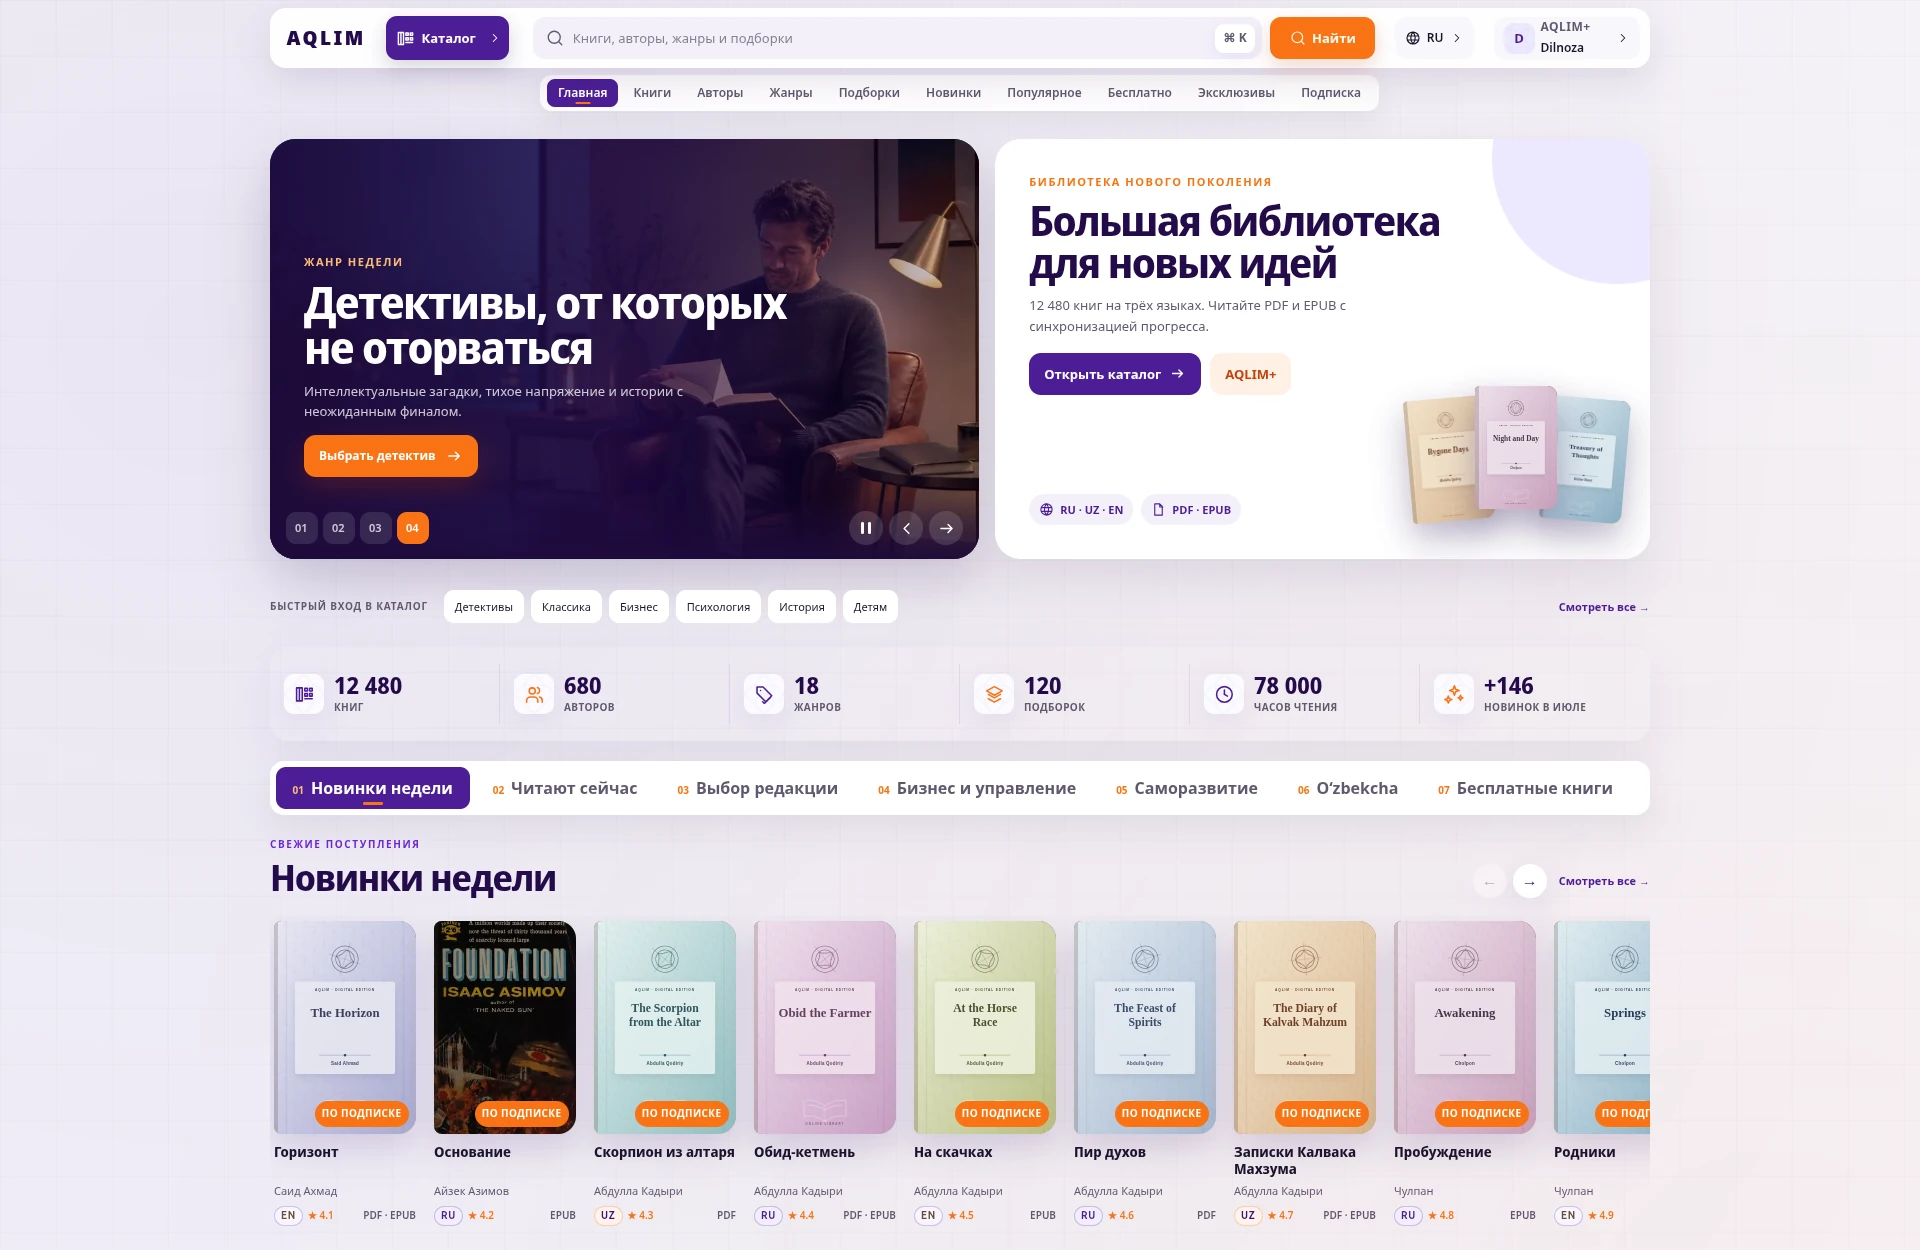Open The Scorpion from the Altar cover
The image size is (1920, 1250).
(665, 1027)
